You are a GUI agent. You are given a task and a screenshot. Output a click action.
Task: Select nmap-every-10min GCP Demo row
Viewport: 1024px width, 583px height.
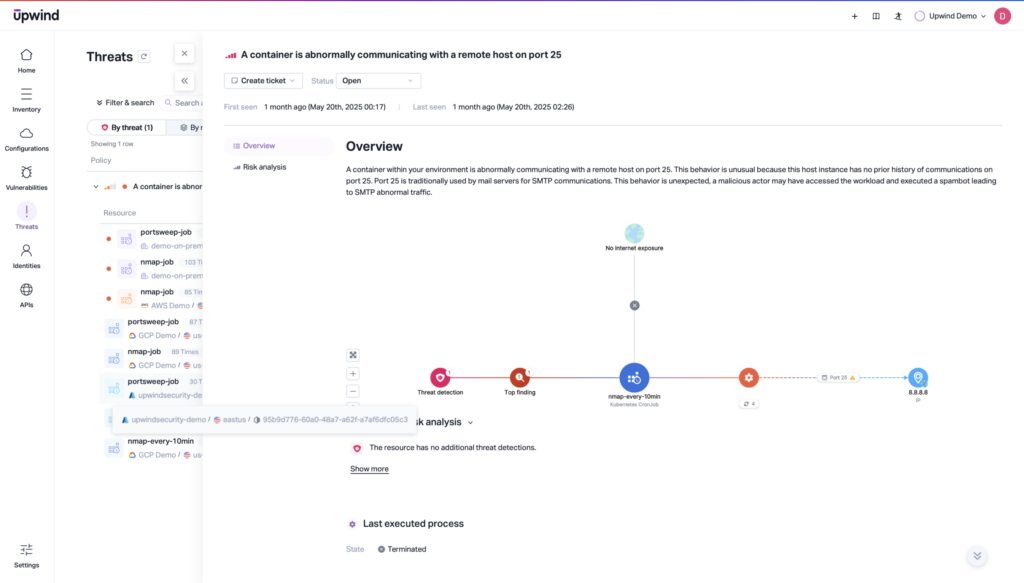153,448
